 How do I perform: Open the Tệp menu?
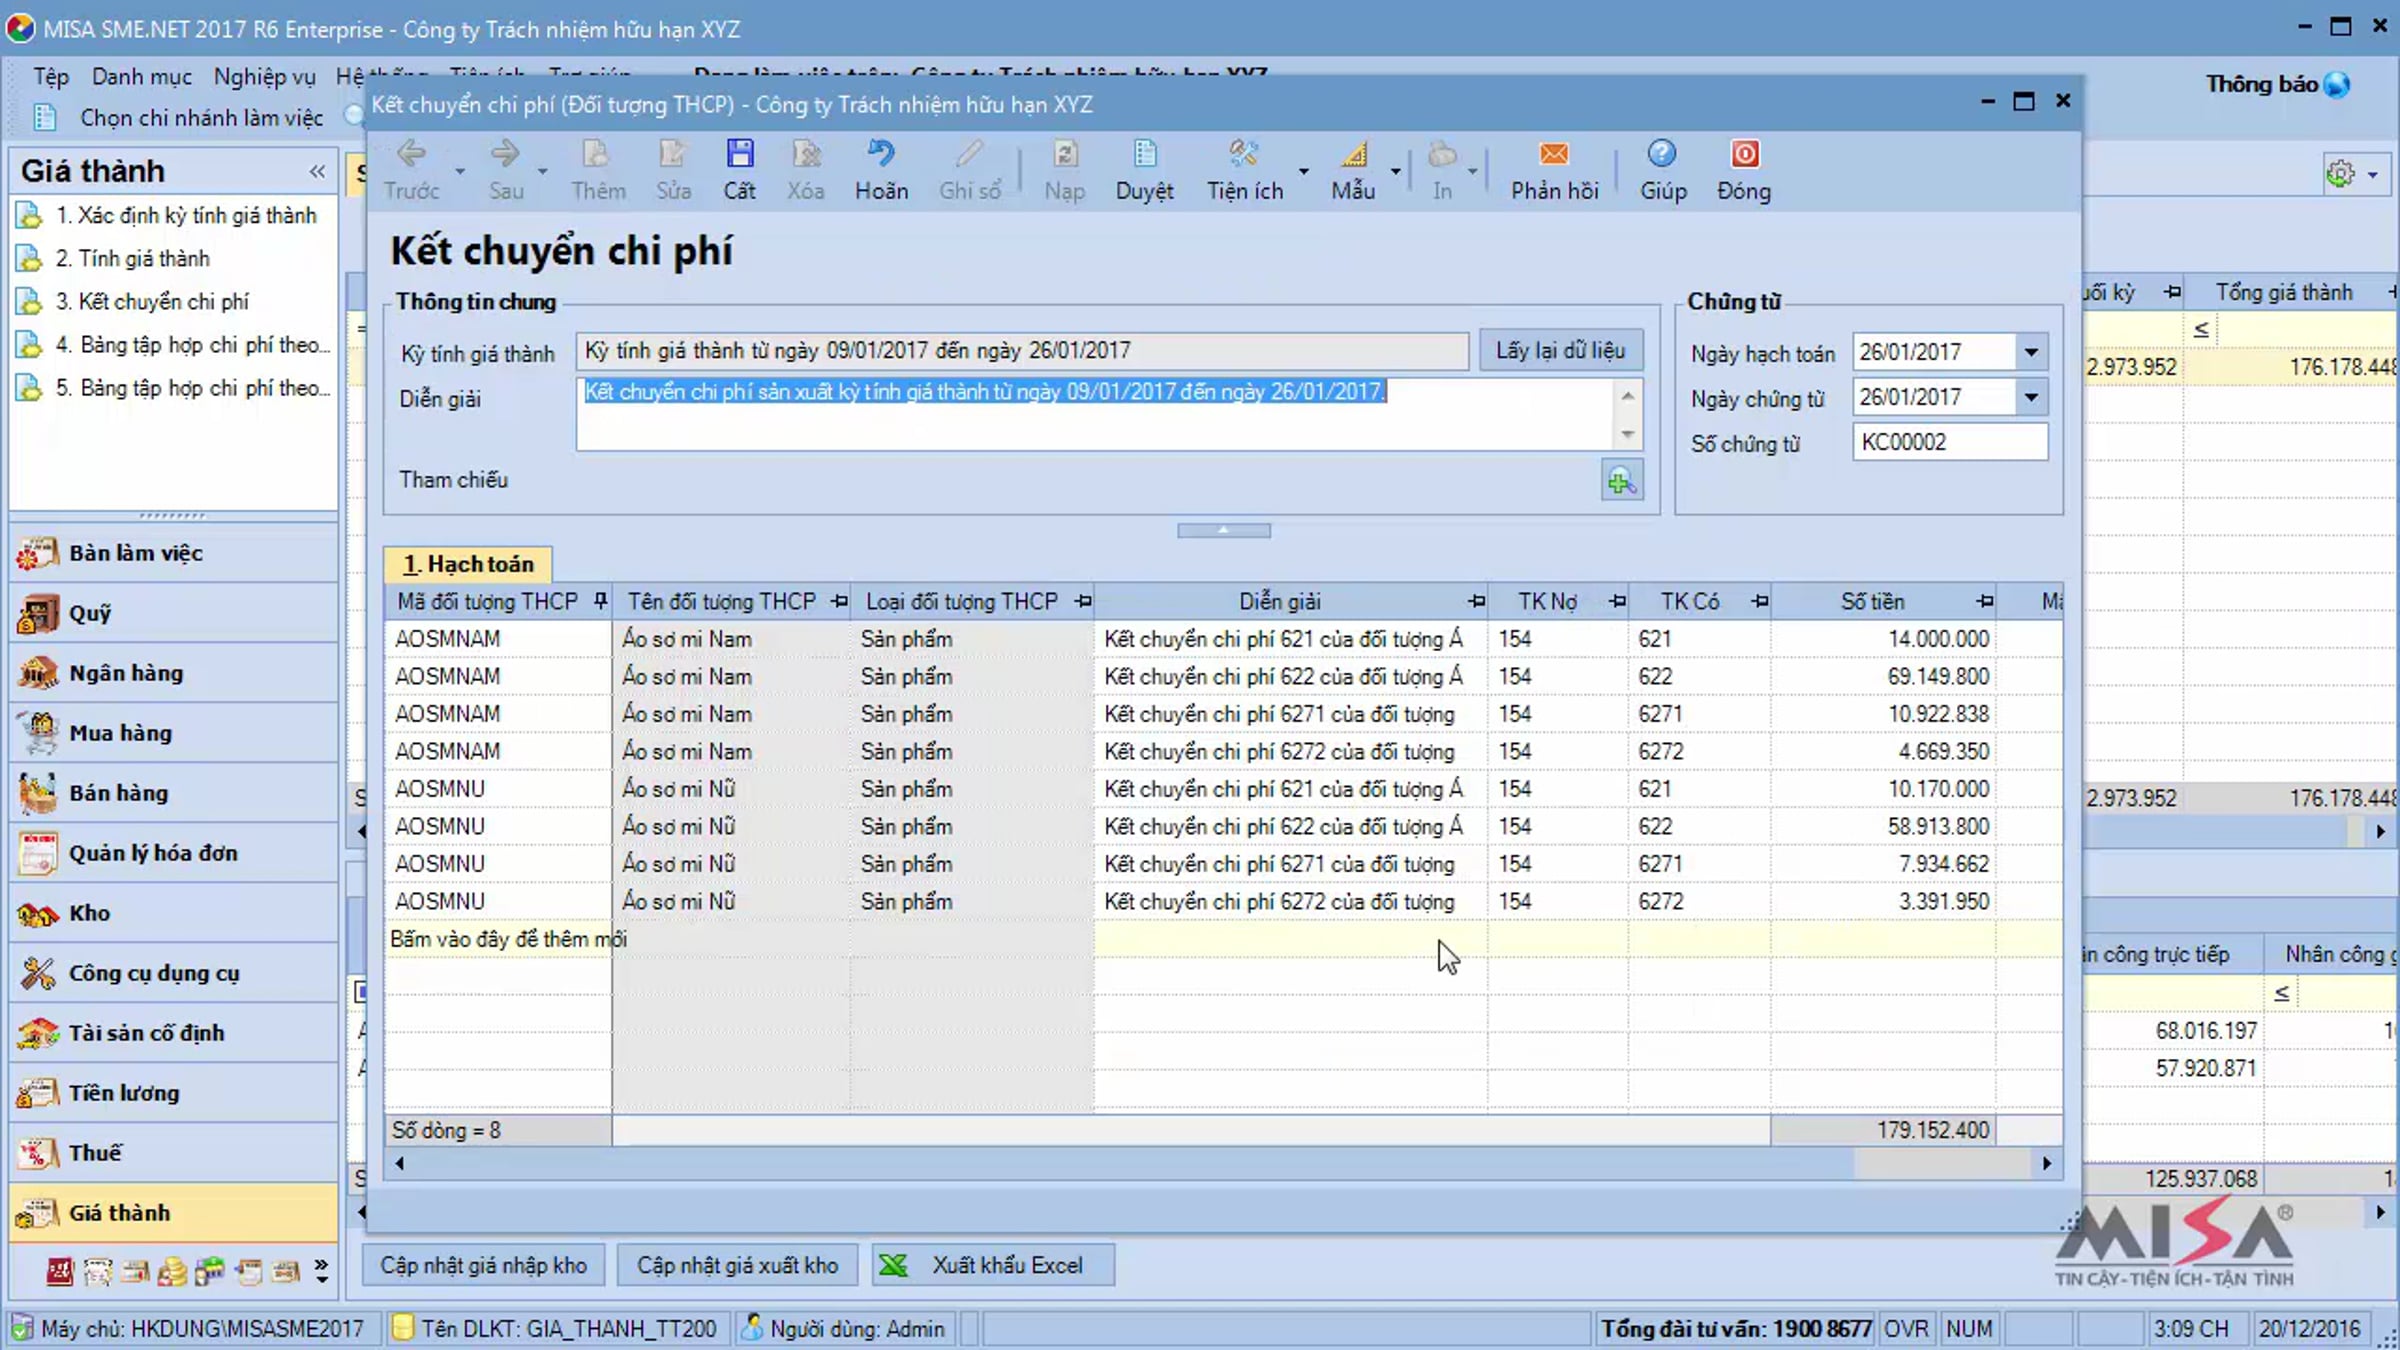tap(51, 77)
